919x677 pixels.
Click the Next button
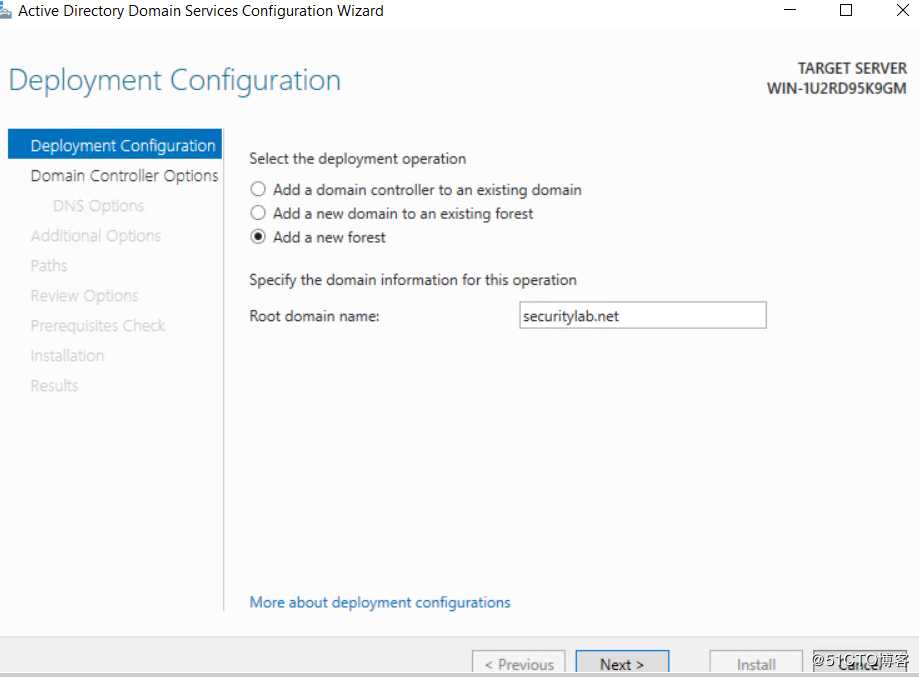coord(622,664)
